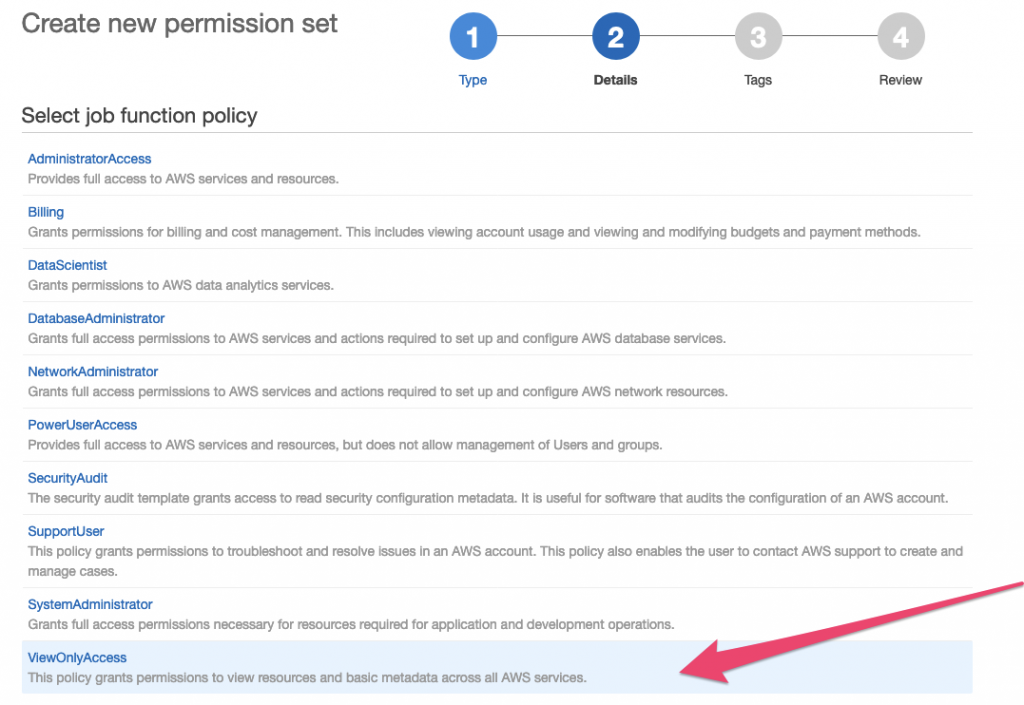Click the step 4 Review circle
The image size is (1024, 705).
[x=901, y=38]
